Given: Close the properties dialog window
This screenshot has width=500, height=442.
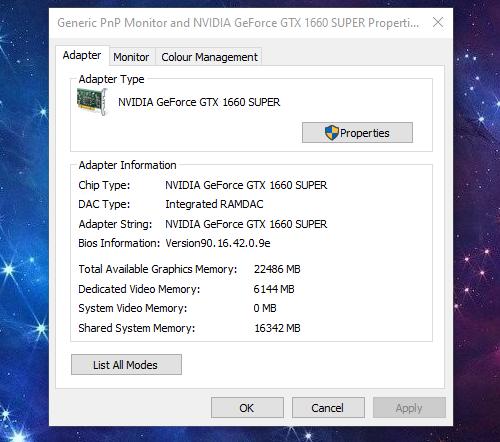Looking at the screenshot, I should [x=438, y=22].
